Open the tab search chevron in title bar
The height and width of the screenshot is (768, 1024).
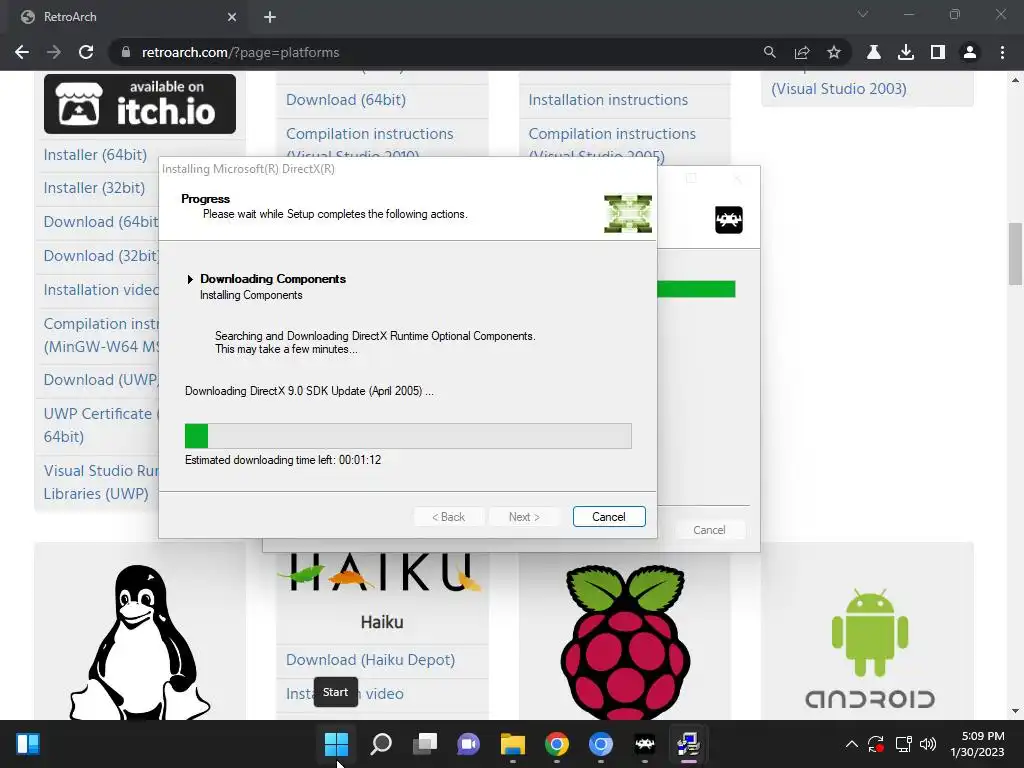[863, 14]
